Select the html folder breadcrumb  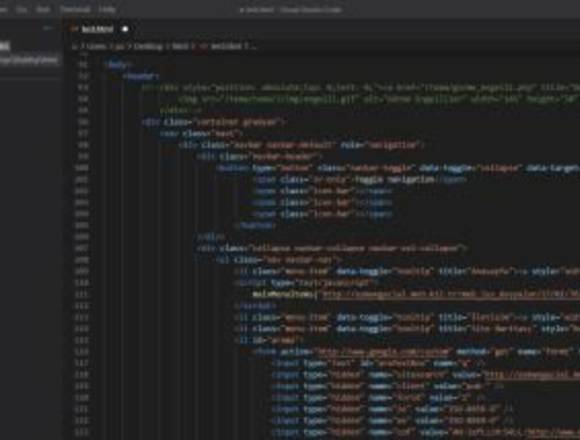coord(180,47)
